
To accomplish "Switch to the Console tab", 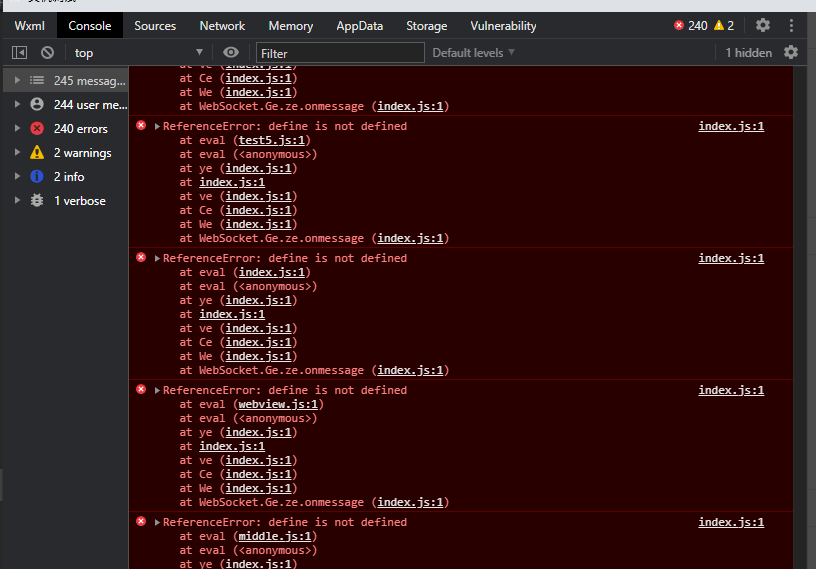I will pyautogui.click(x=90, y=26).
